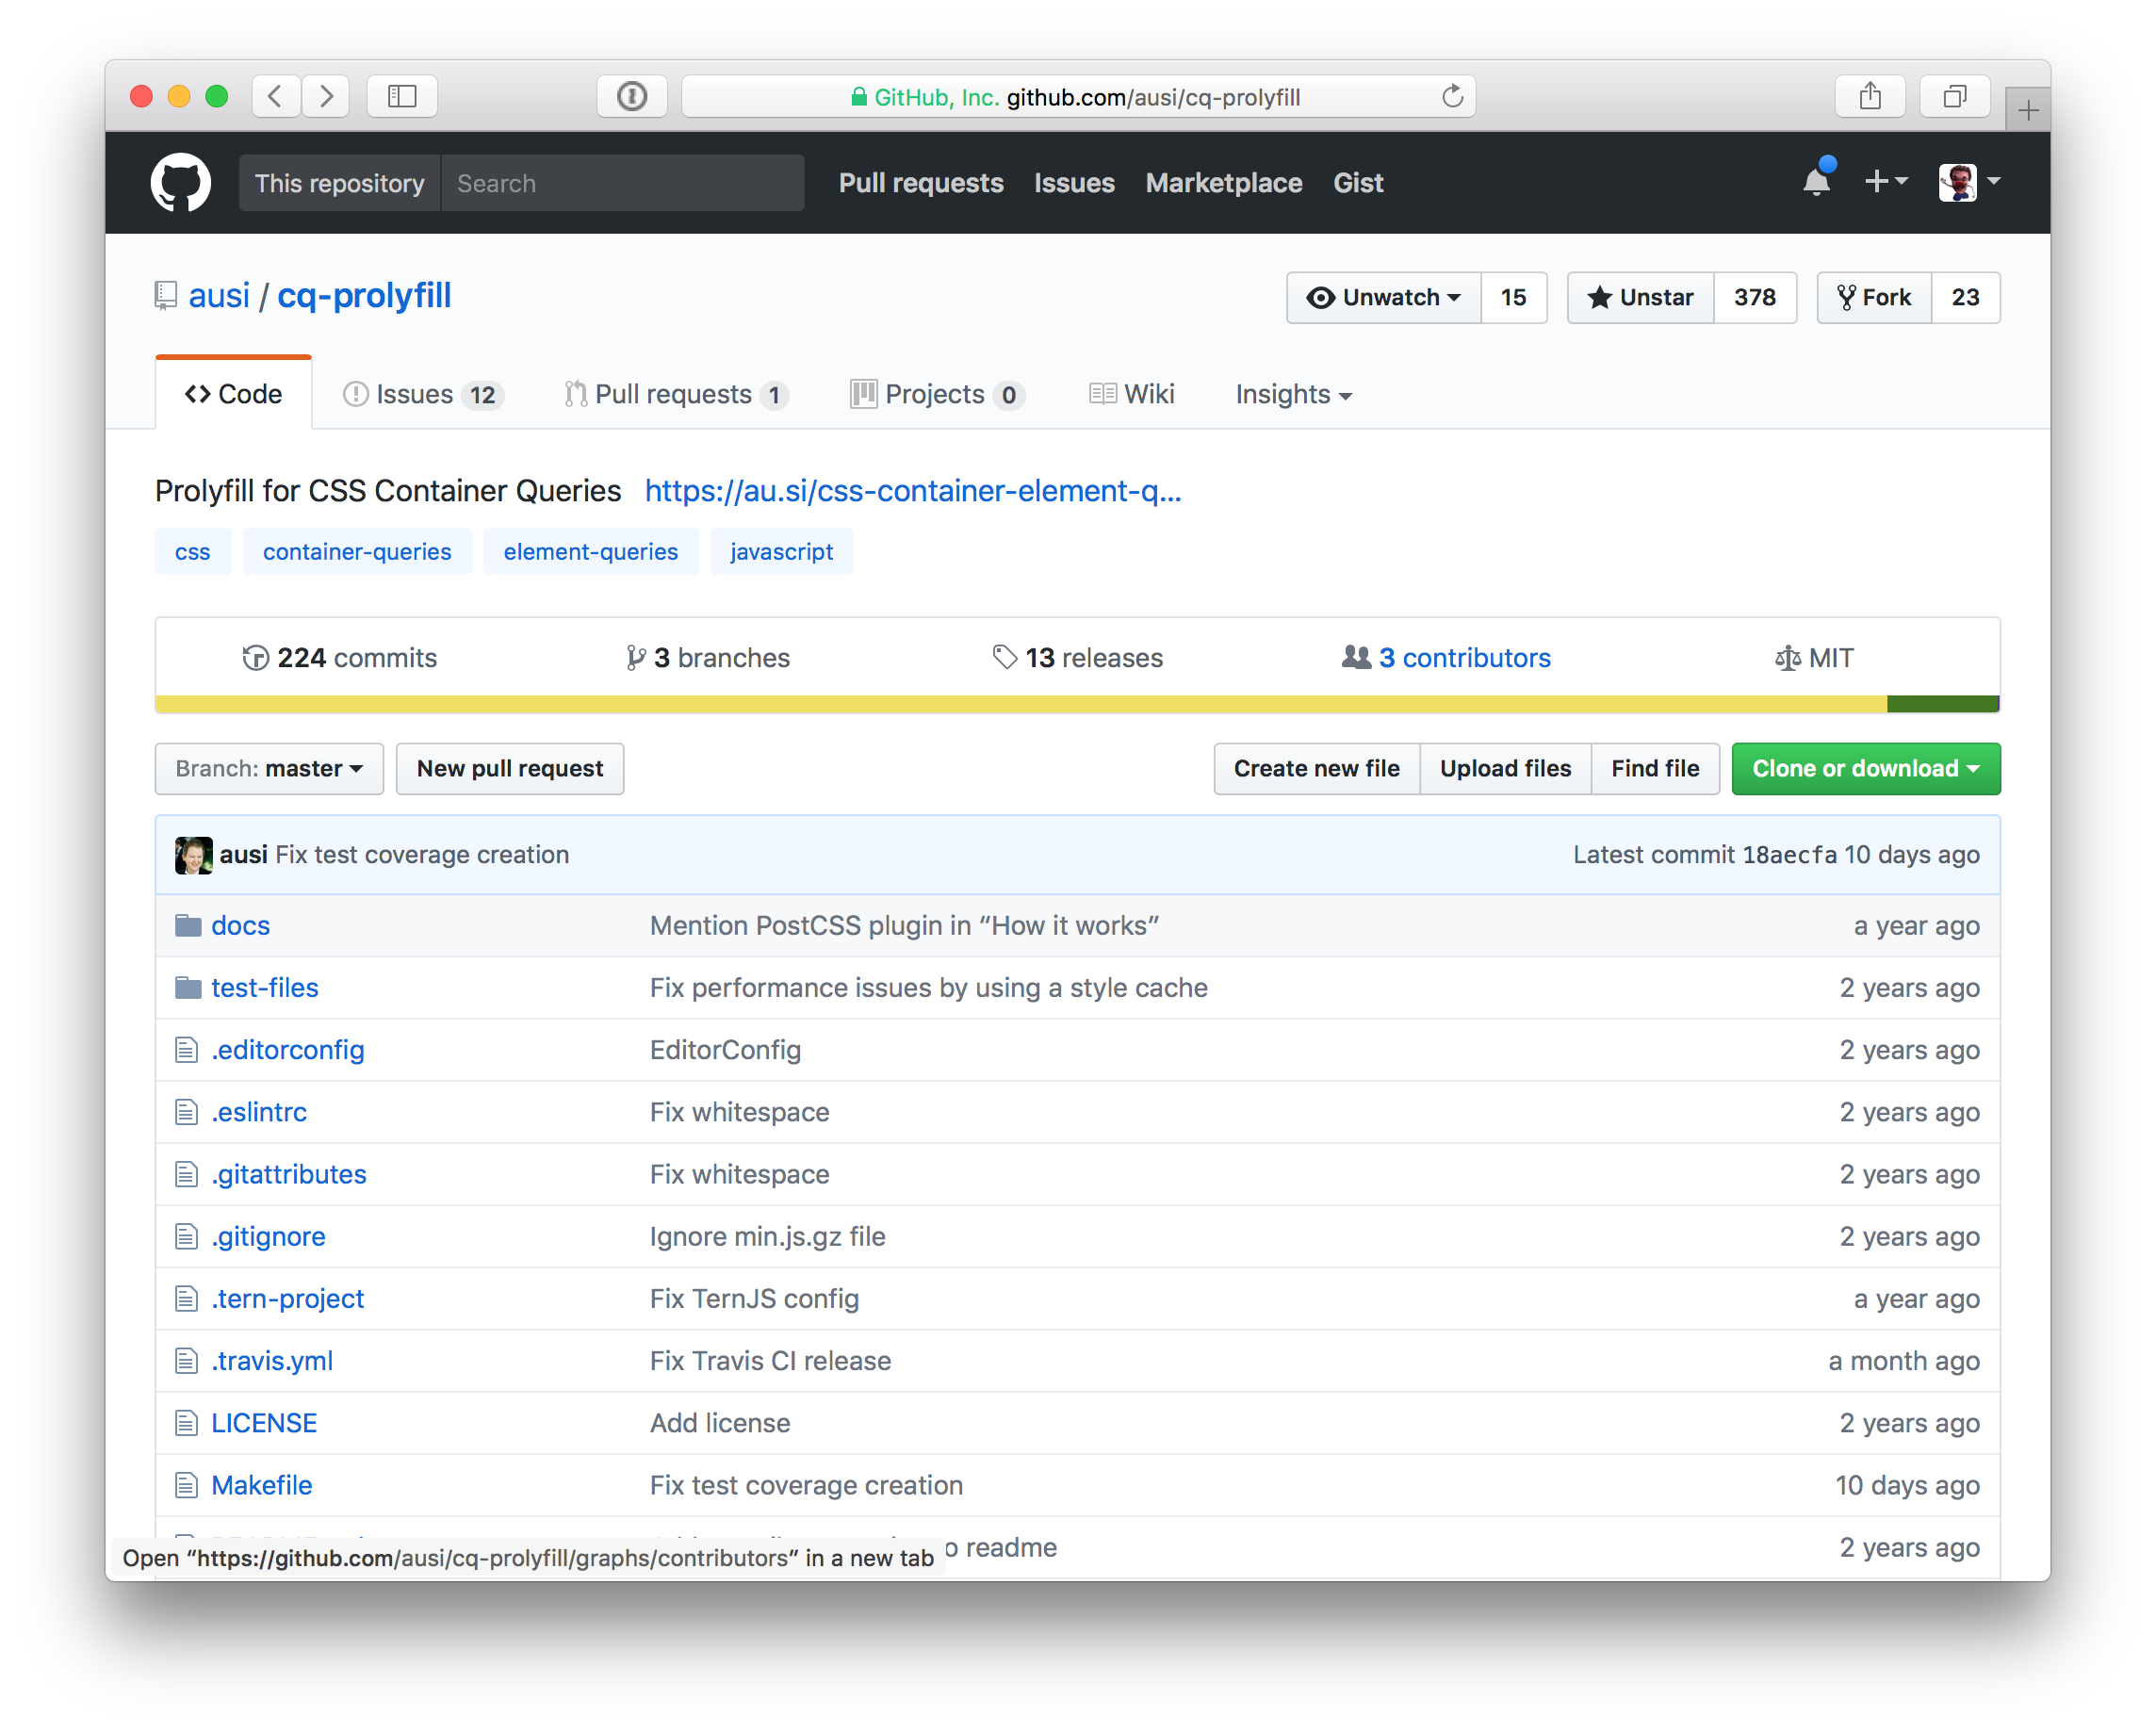Click Upload files
Viewport: 2156px width, 1732px height.
pyautogui.click(x=1505, y=768)
